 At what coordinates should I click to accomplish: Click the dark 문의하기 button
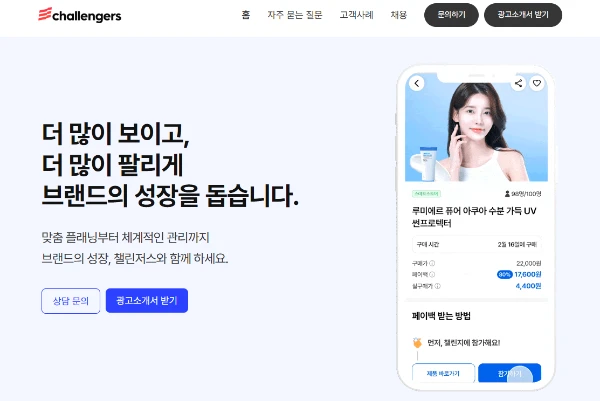pyautogui.click(x=451, y=15)
